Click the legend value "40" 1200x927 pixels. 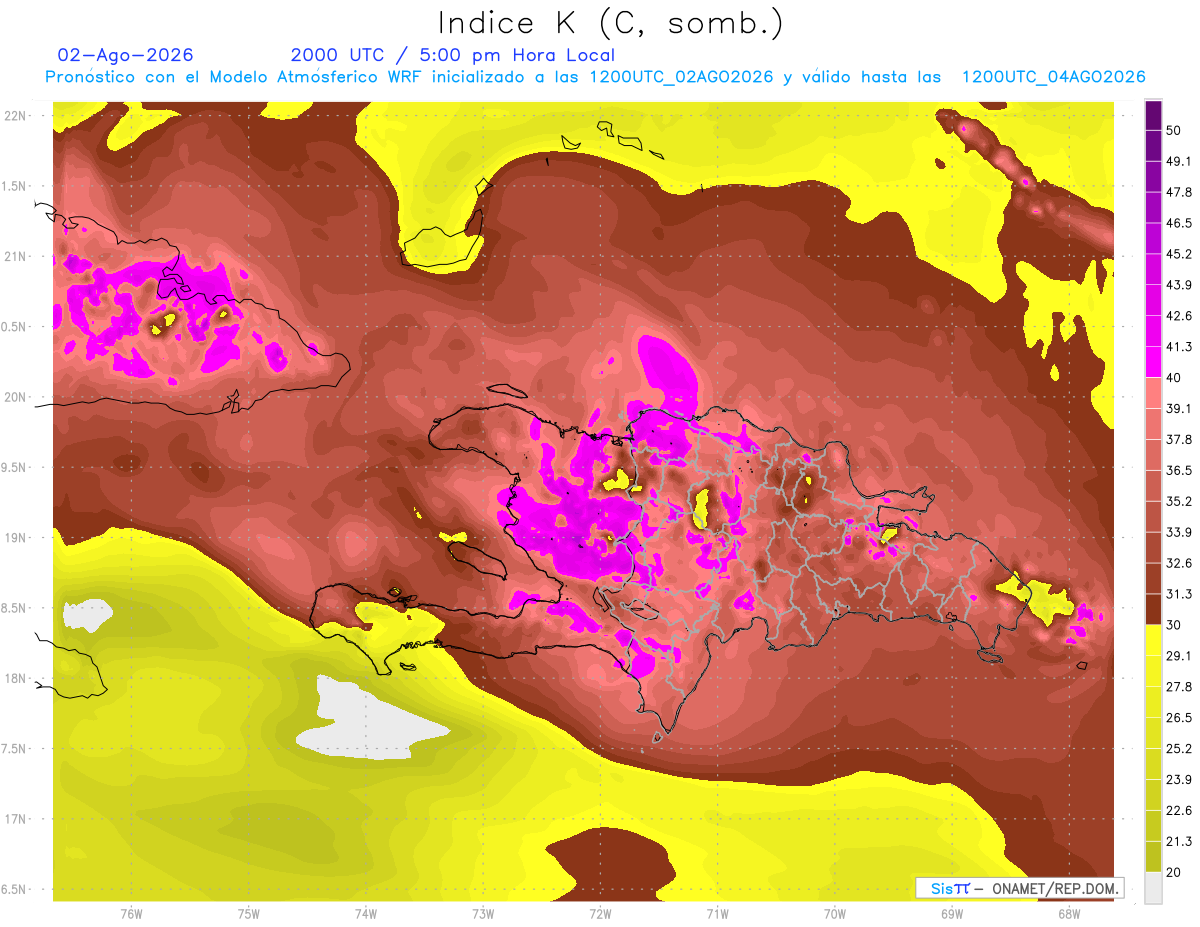[x=1174, y=377]
